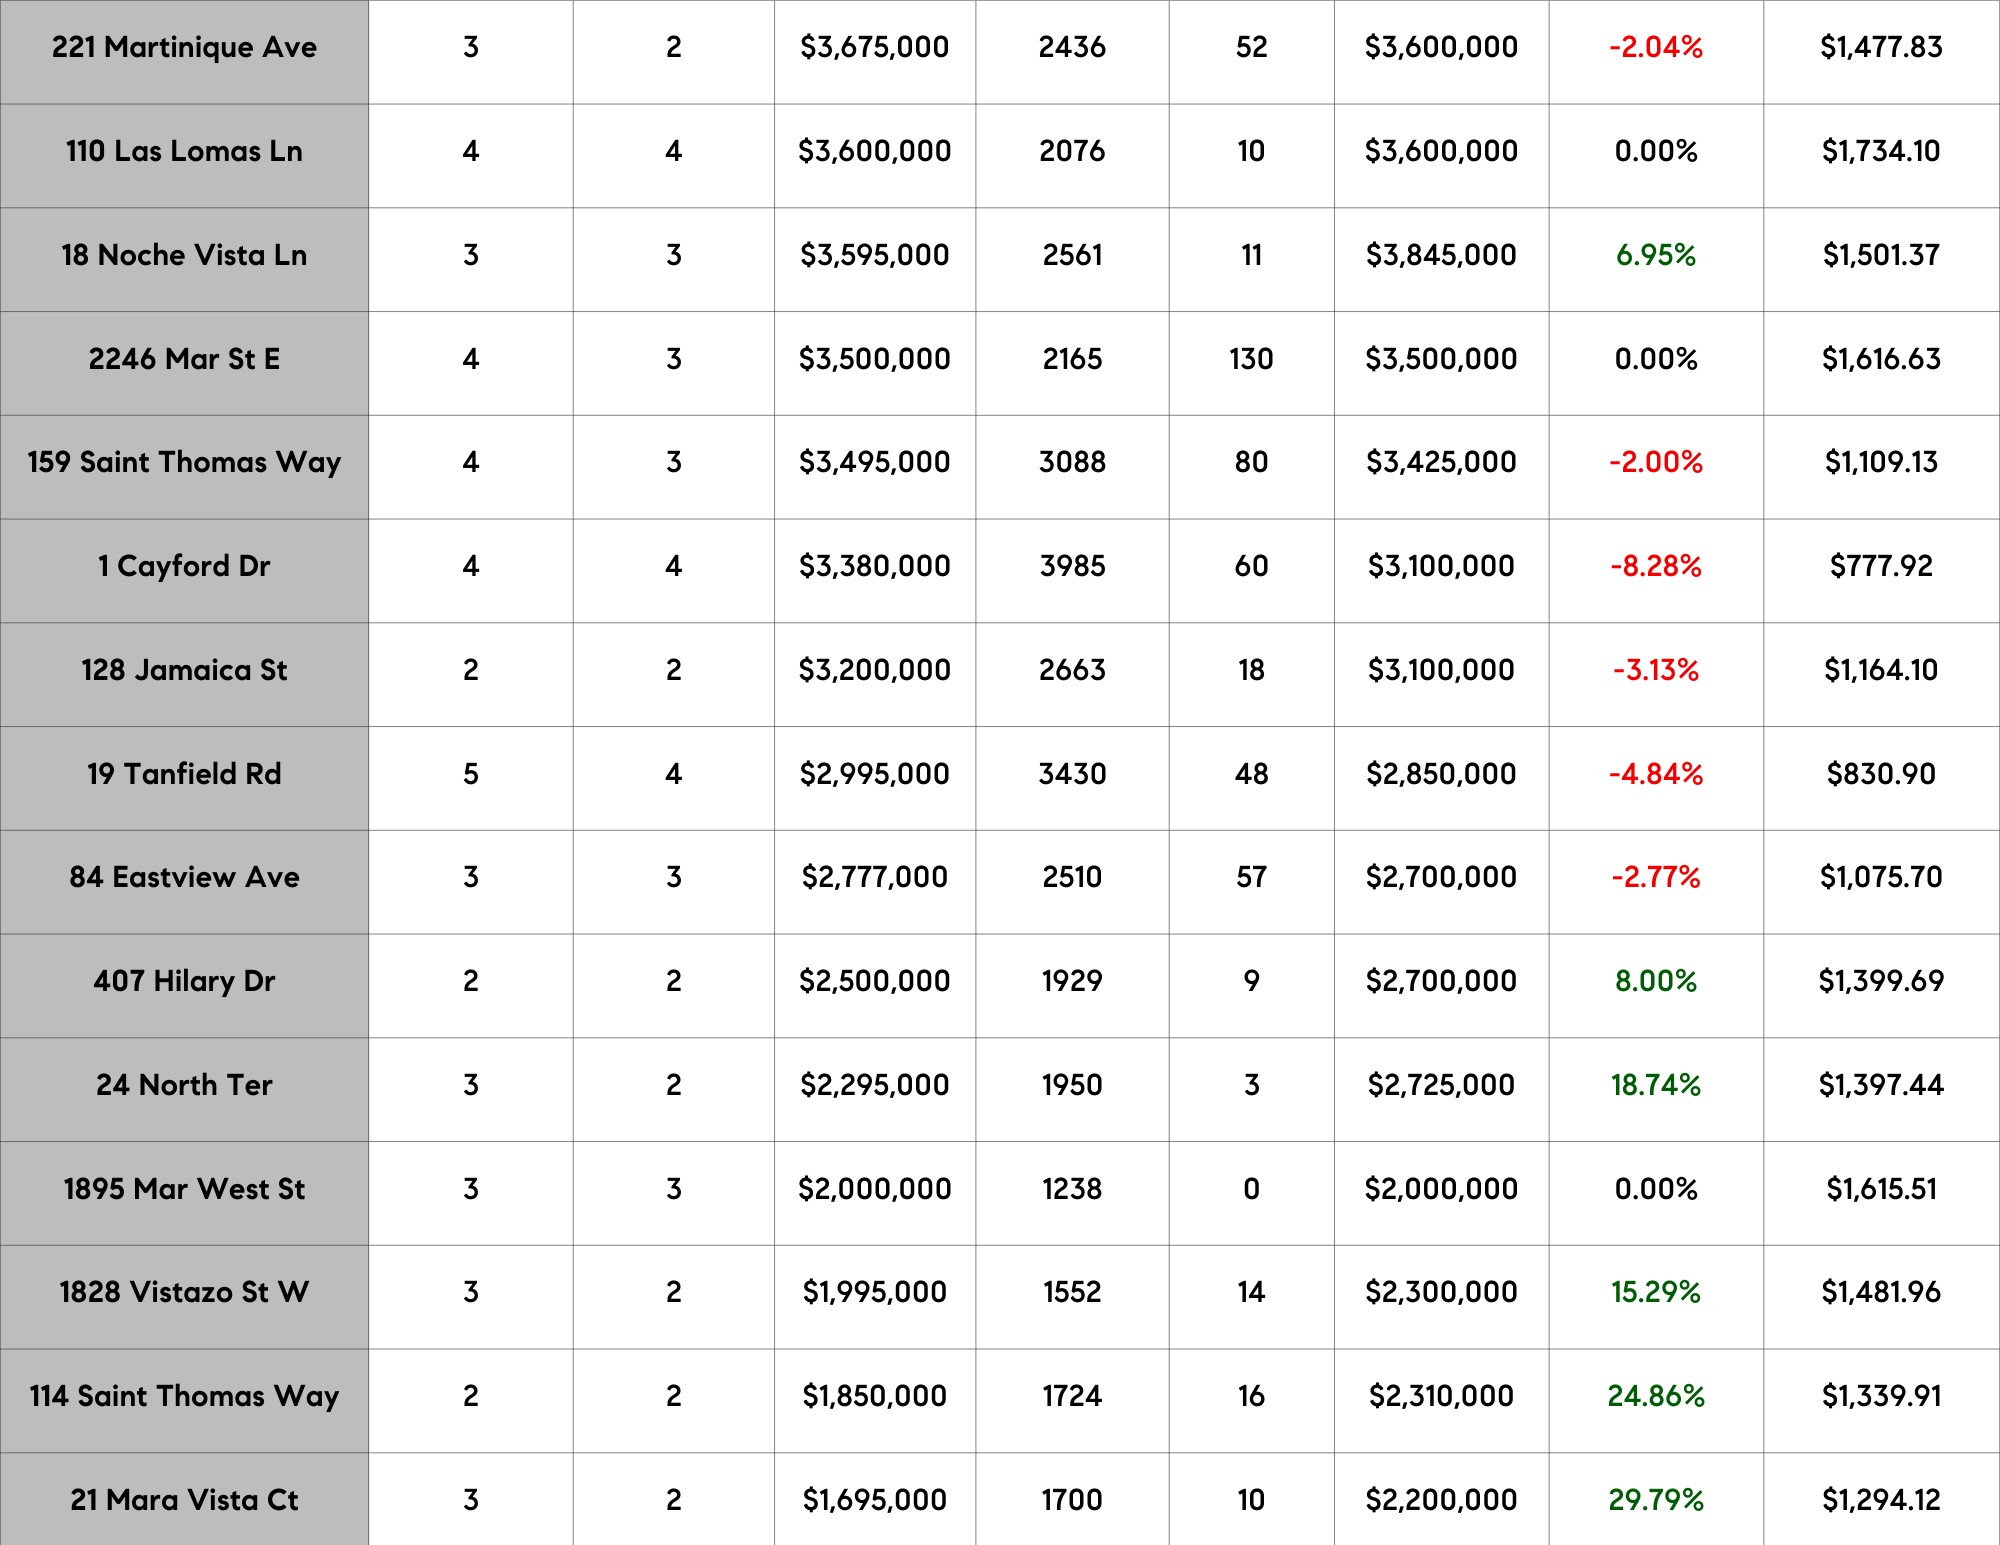Screen dimensions: 2000x1545
Task: Click the 21 Mara Vista Ct address
Action: (x=184, y=1500)
